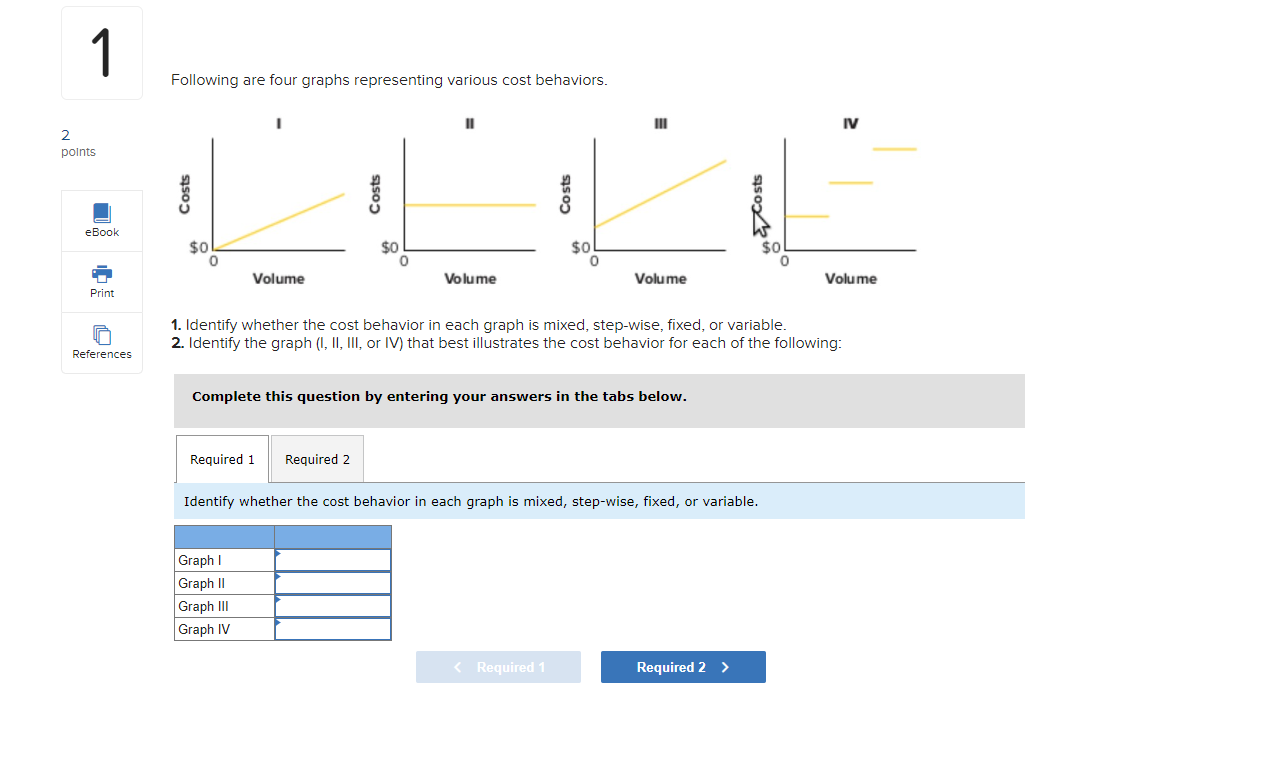Click the Graph I row label
1286x781 pixels.
pos(200,560)
